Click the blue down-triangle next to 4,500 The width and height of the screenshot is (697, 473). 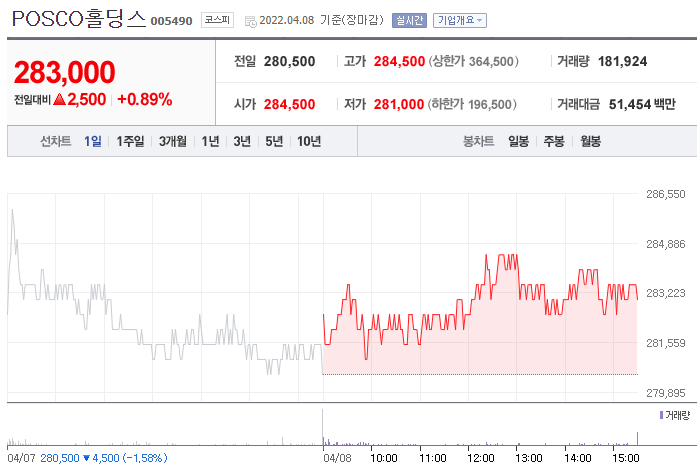(87, 458)
